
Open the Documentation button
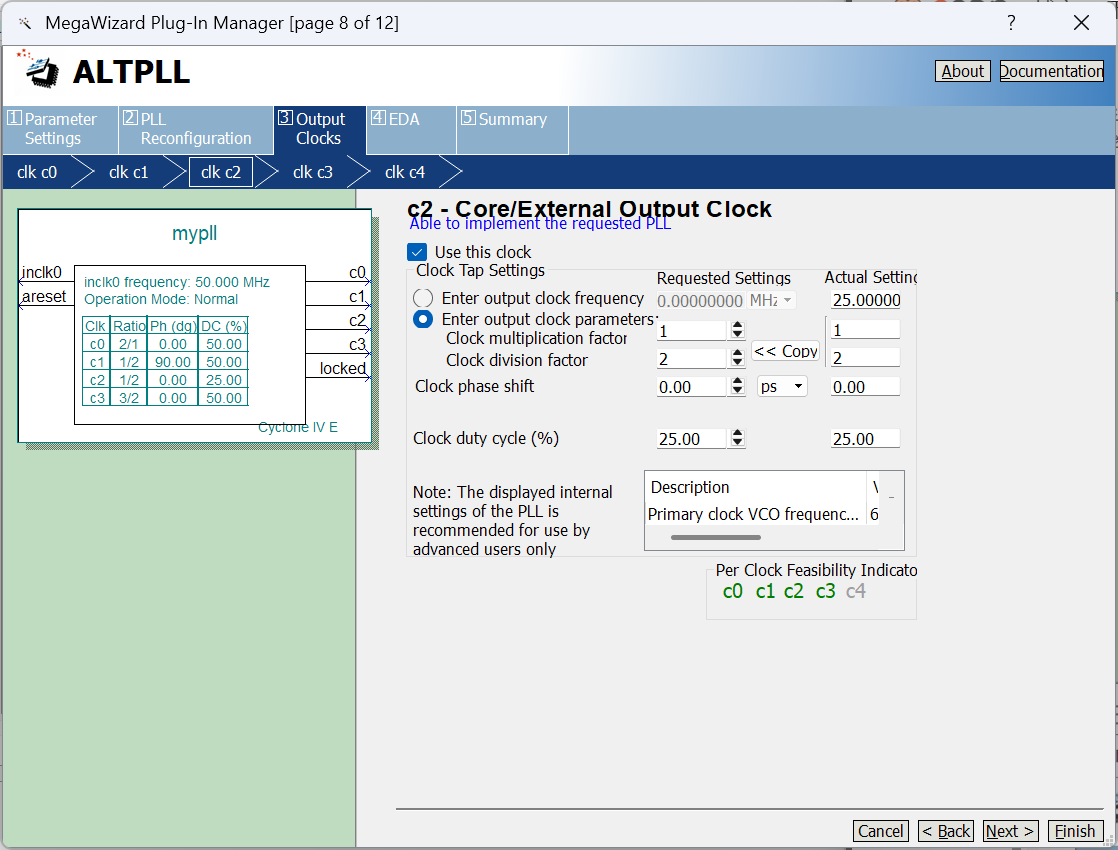coord(1052,71)
